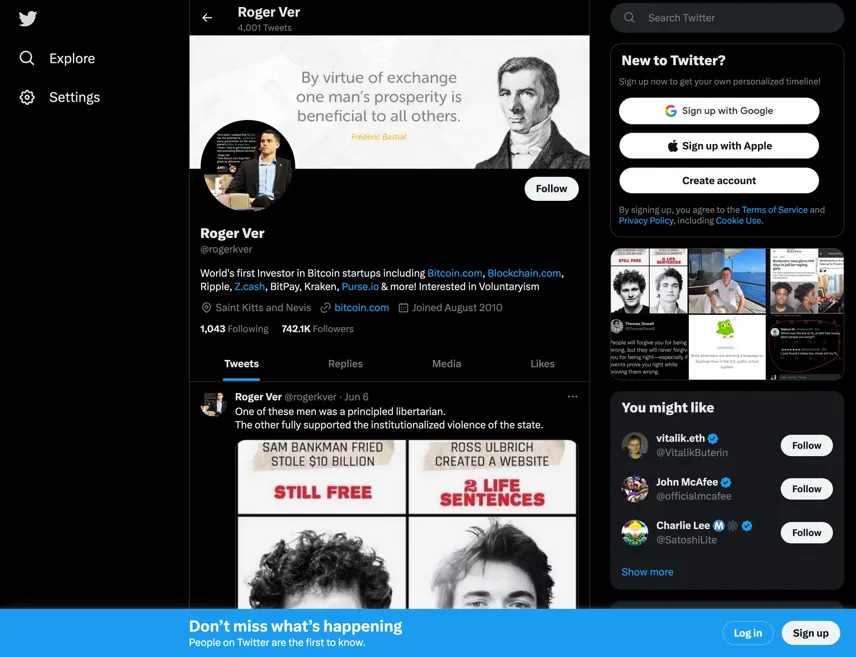Sign up with Apple
This screenshot has width=856, height=657.
(719, 146)
